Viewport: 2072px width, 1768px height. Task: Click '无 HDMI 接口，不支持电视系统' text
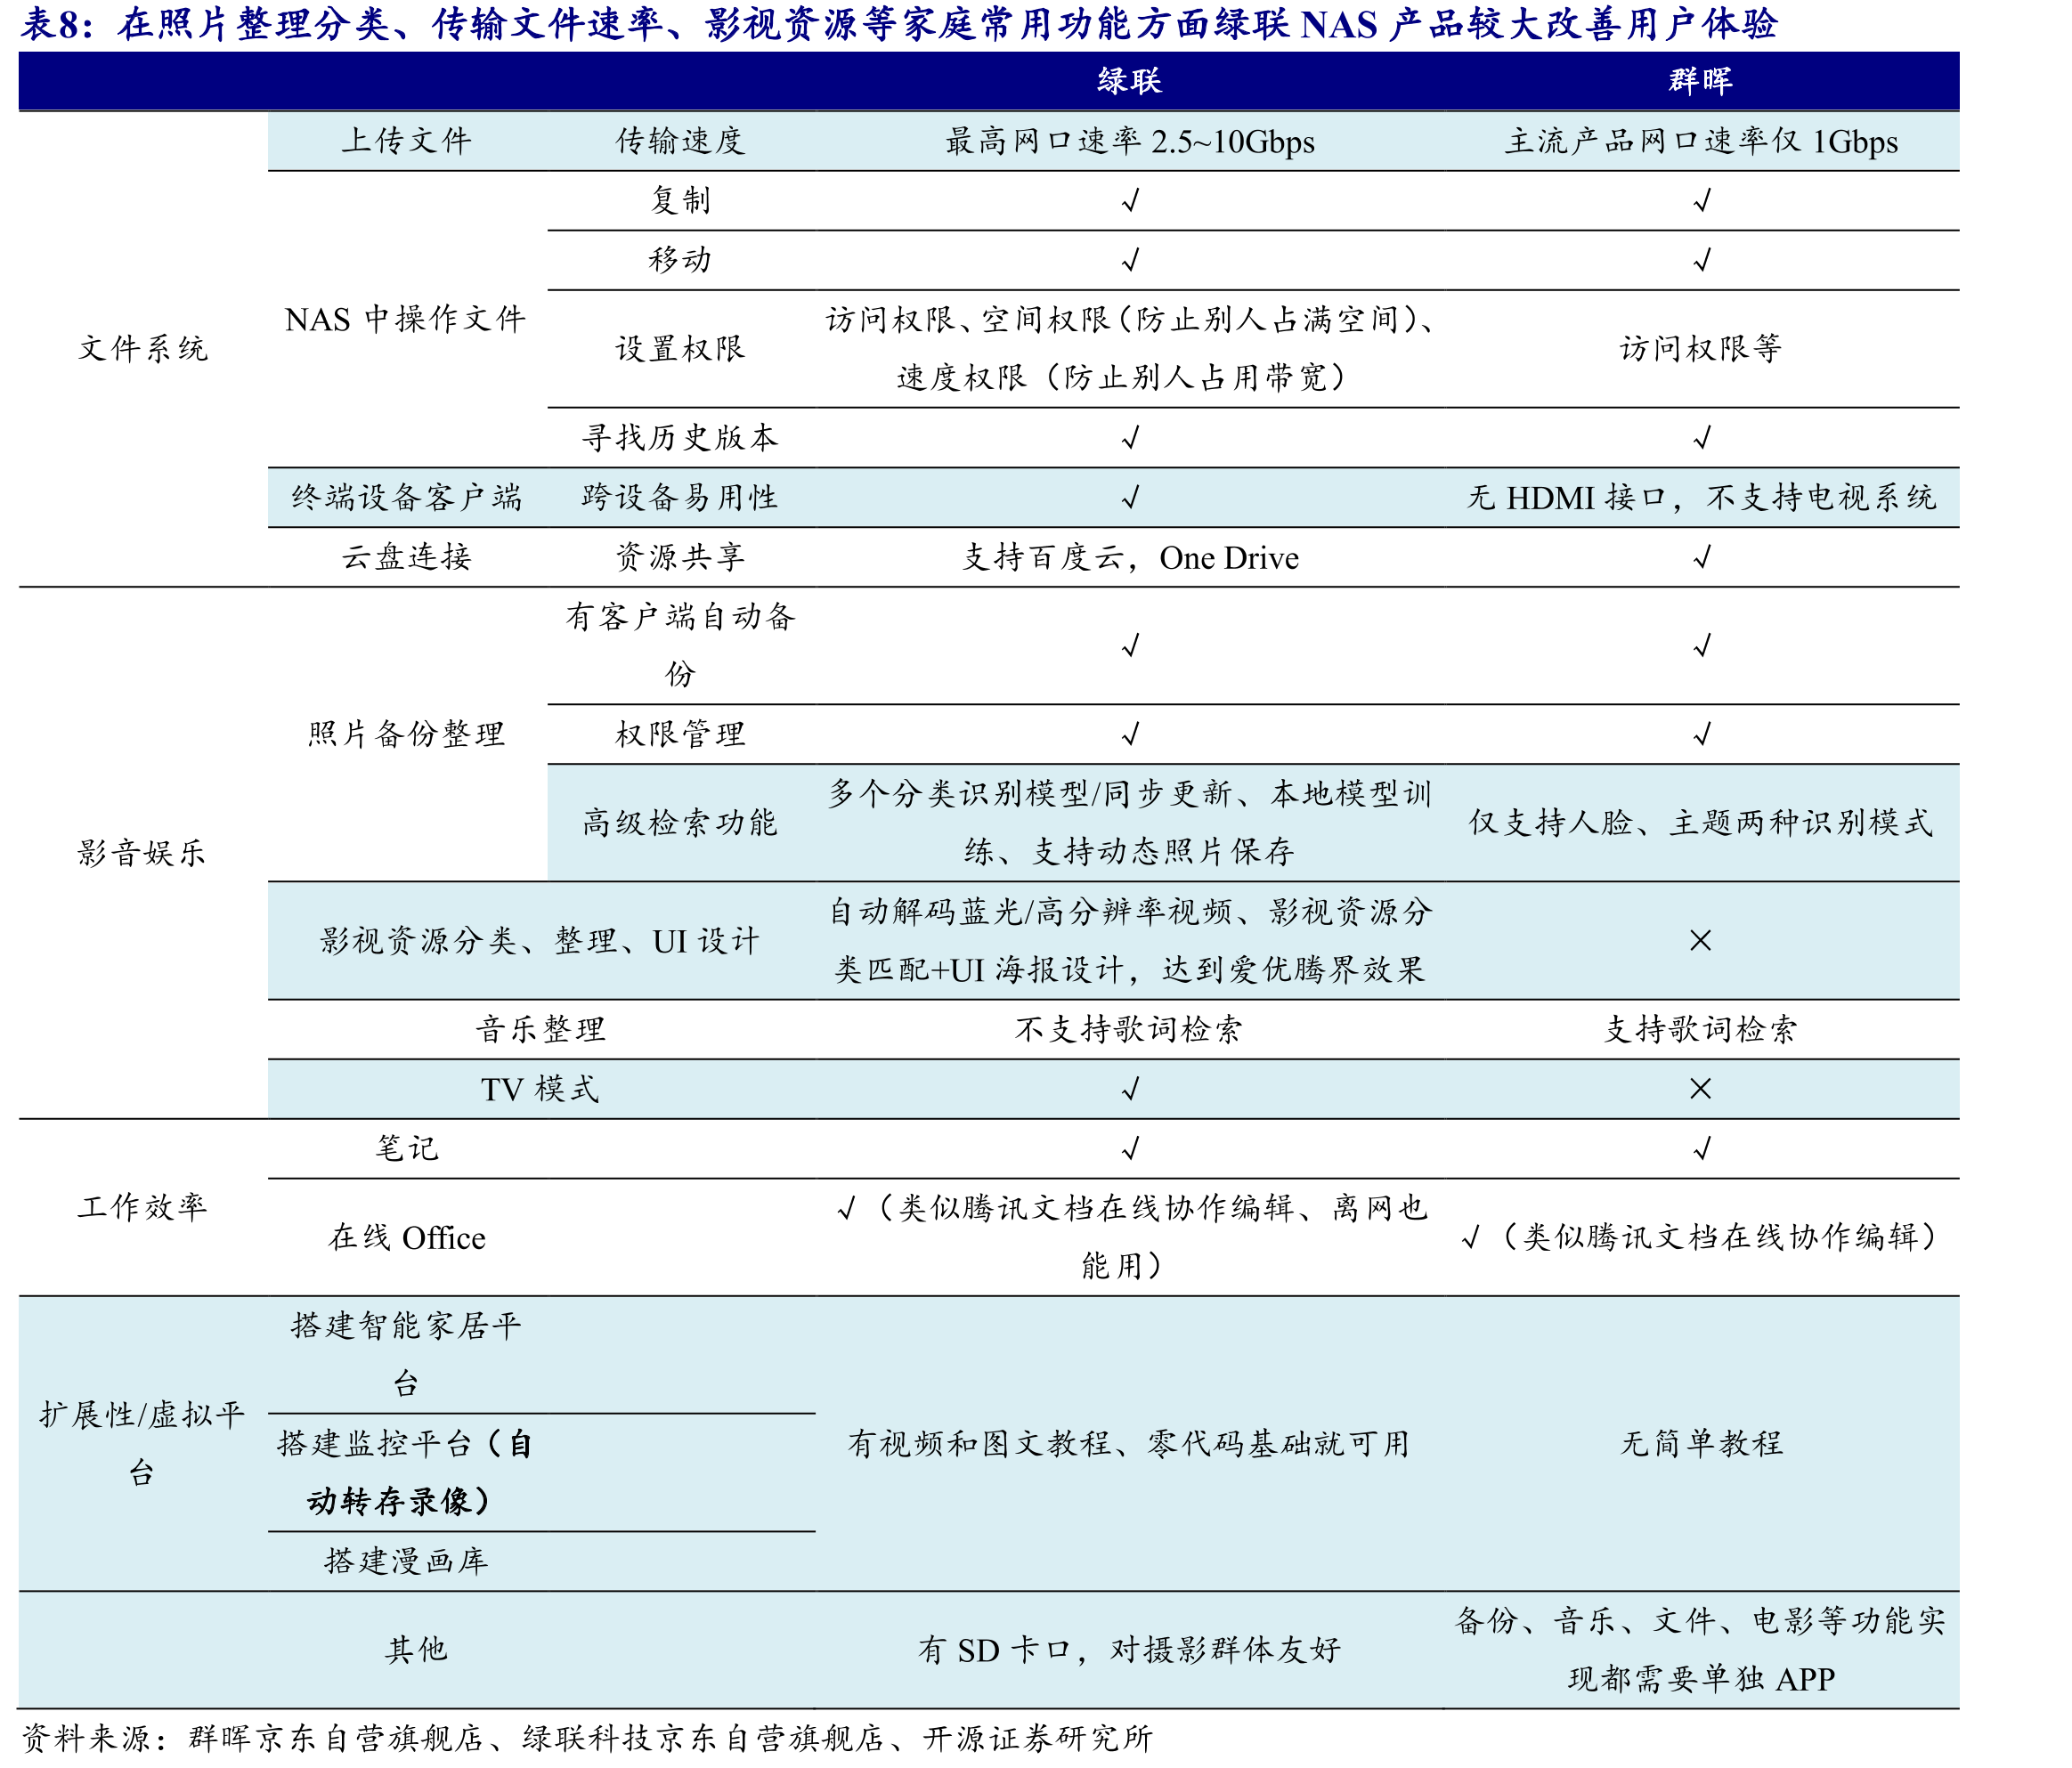click(x=1701, y=497)
